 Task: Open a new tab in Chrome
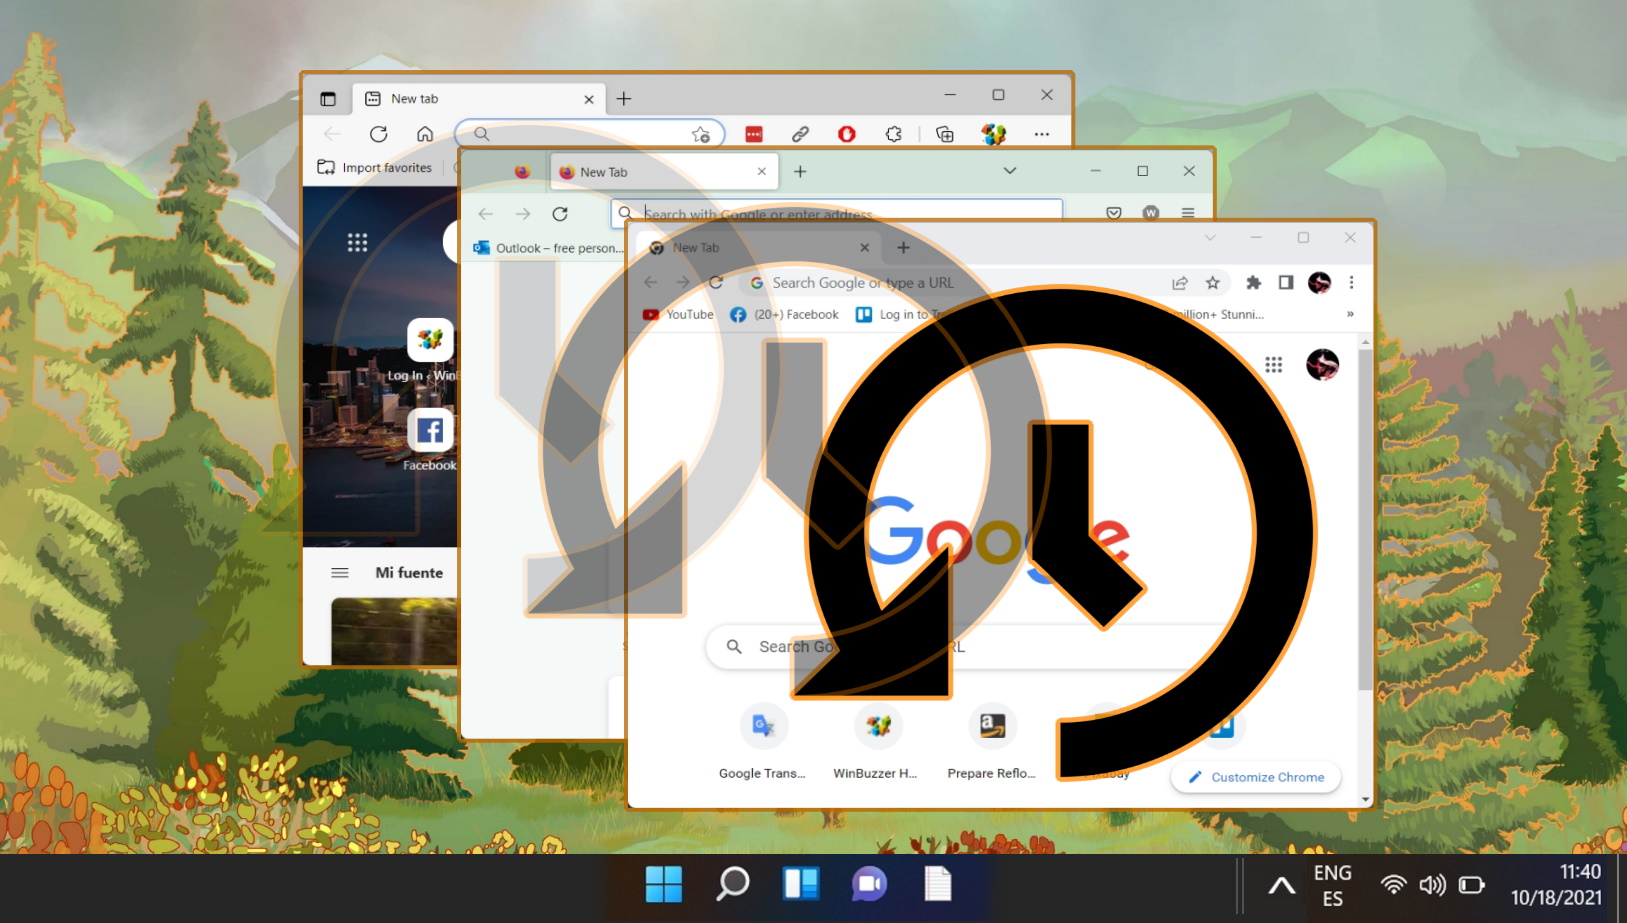[x=903, y=248]
